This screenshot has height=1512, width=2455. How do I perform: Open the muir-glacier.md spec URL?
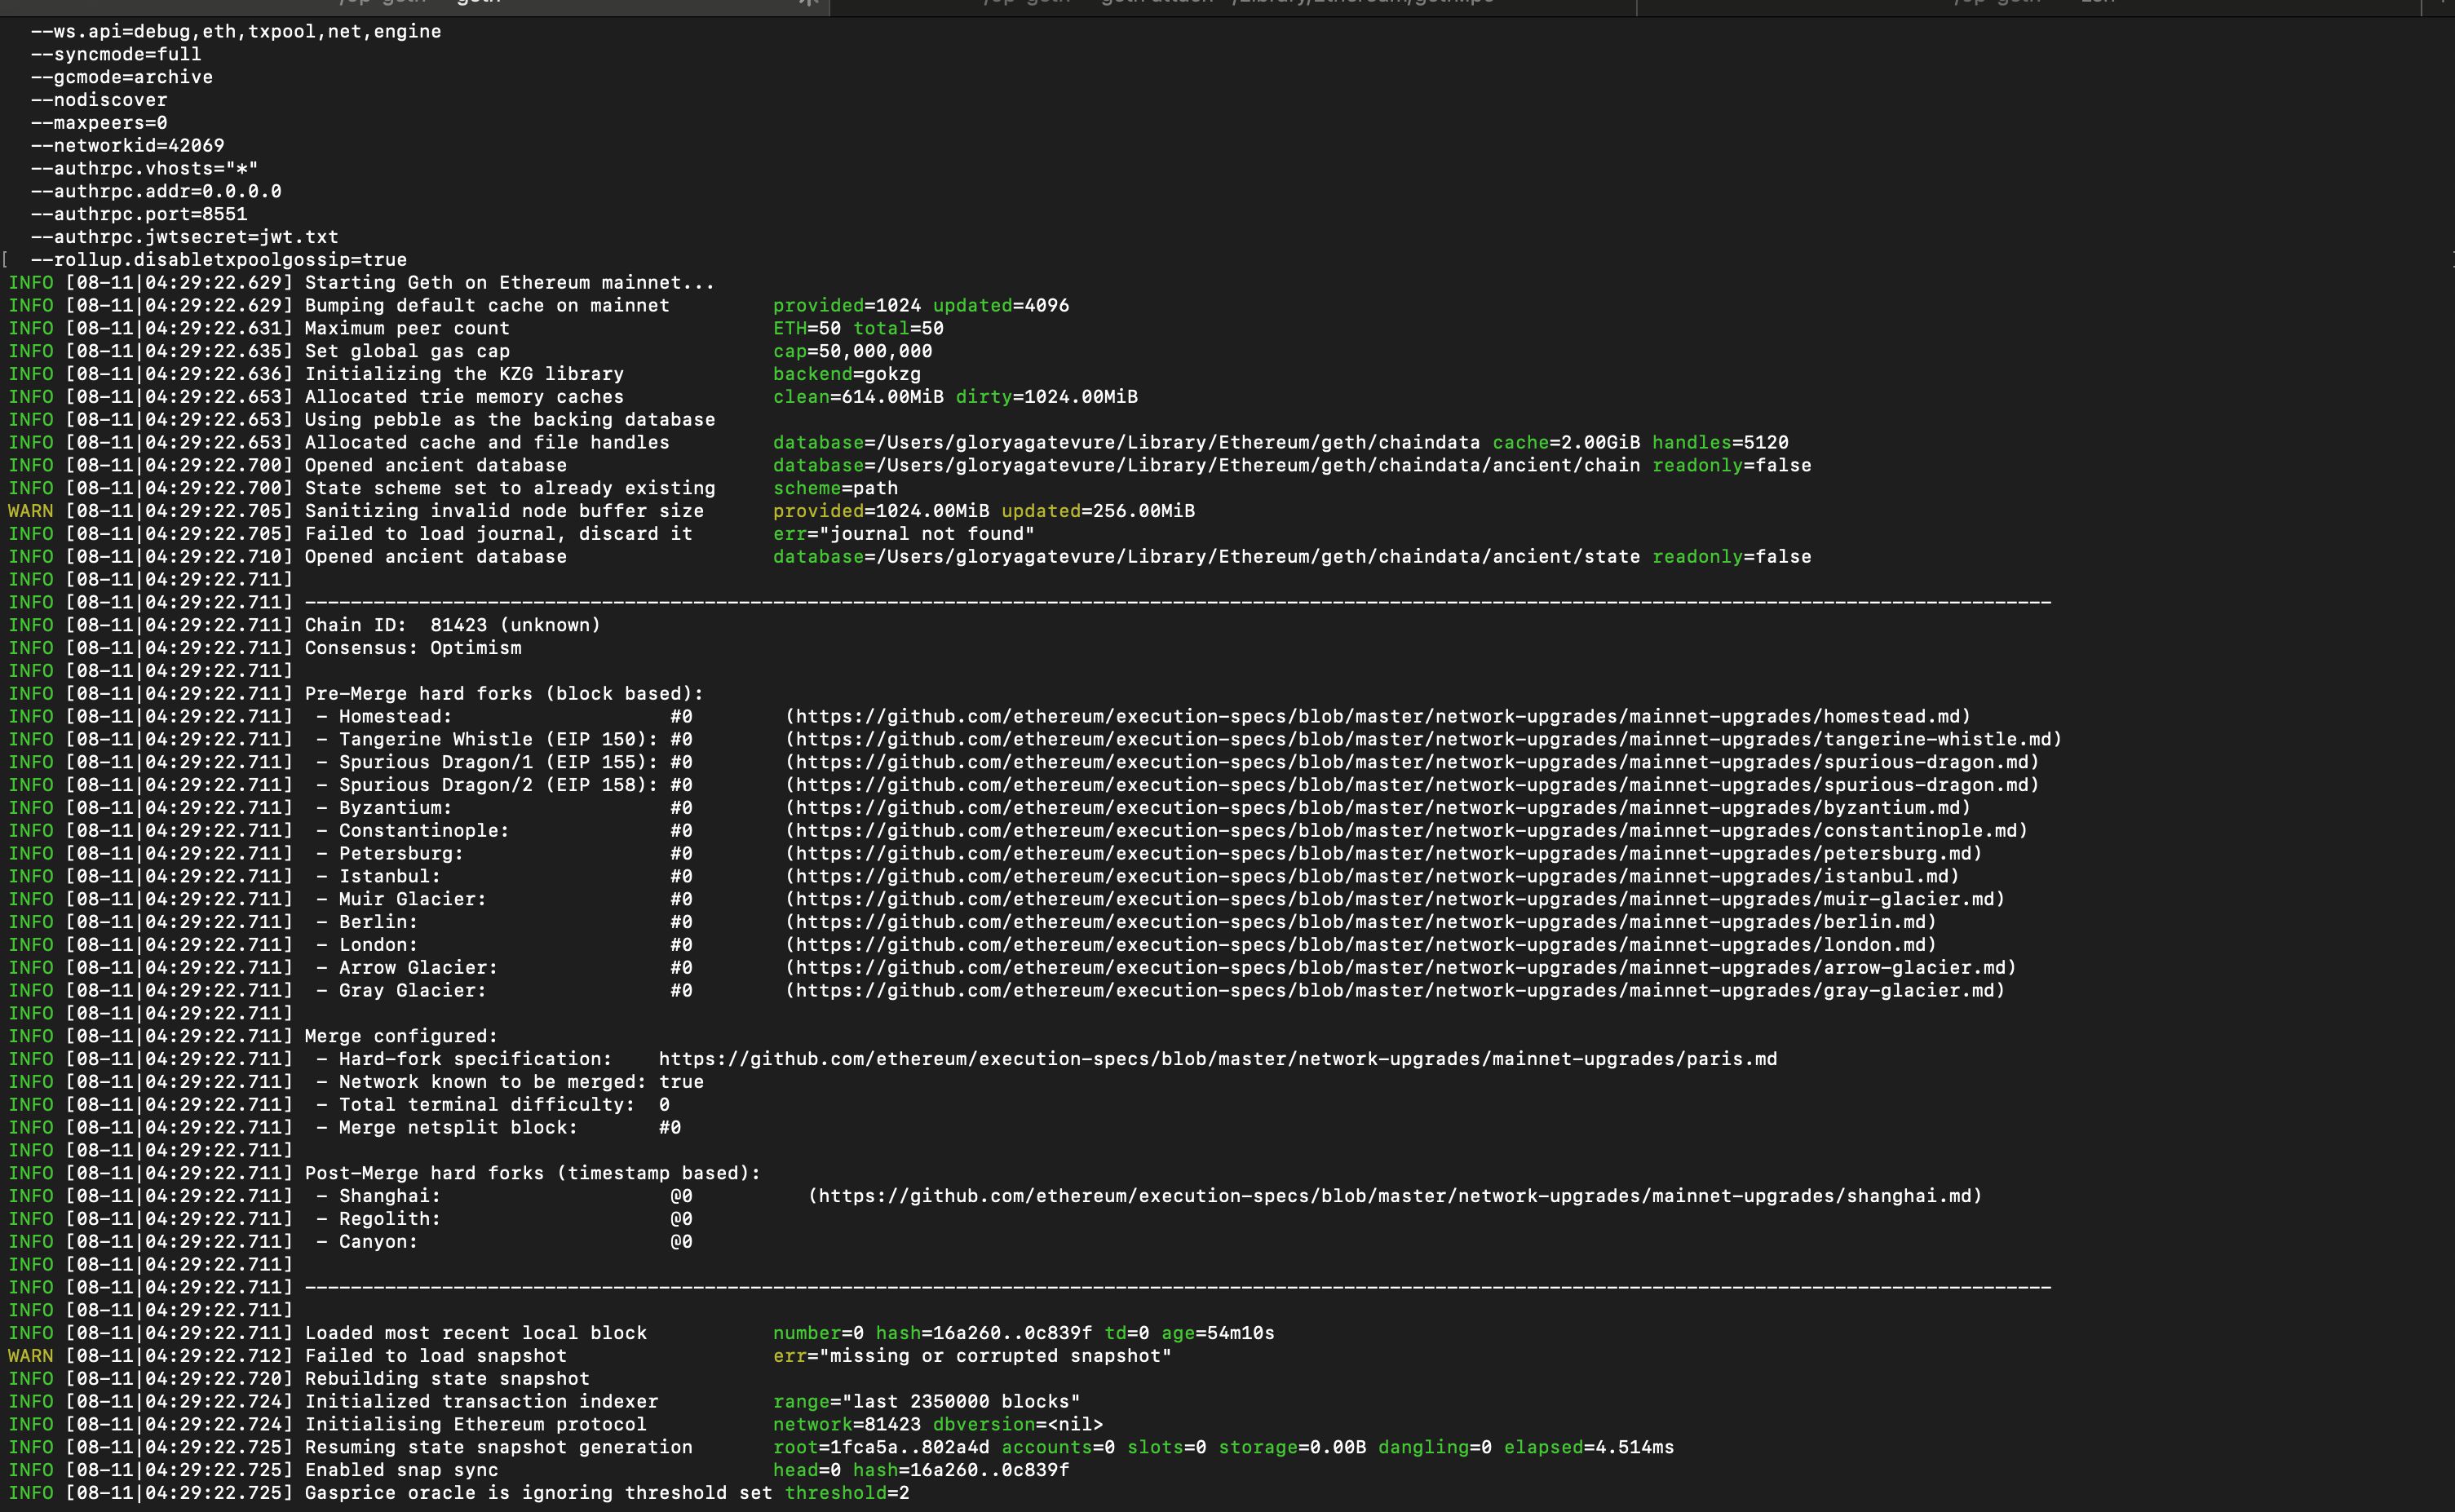pyautogui.click(x=1395, y=899)
